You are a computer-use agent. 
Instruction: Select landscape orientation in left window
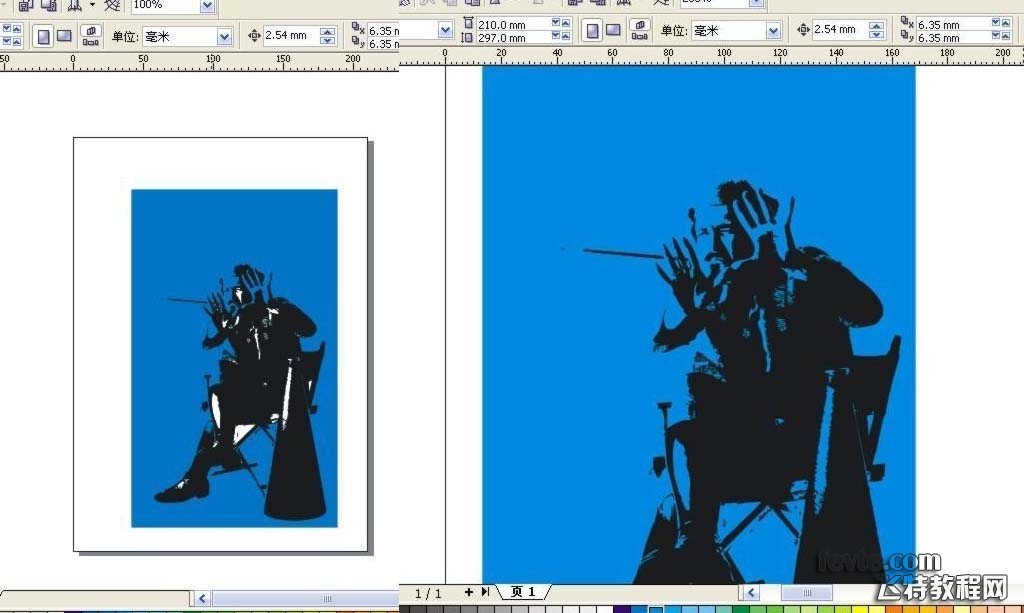pyautogui.click(x=64, y=36)
